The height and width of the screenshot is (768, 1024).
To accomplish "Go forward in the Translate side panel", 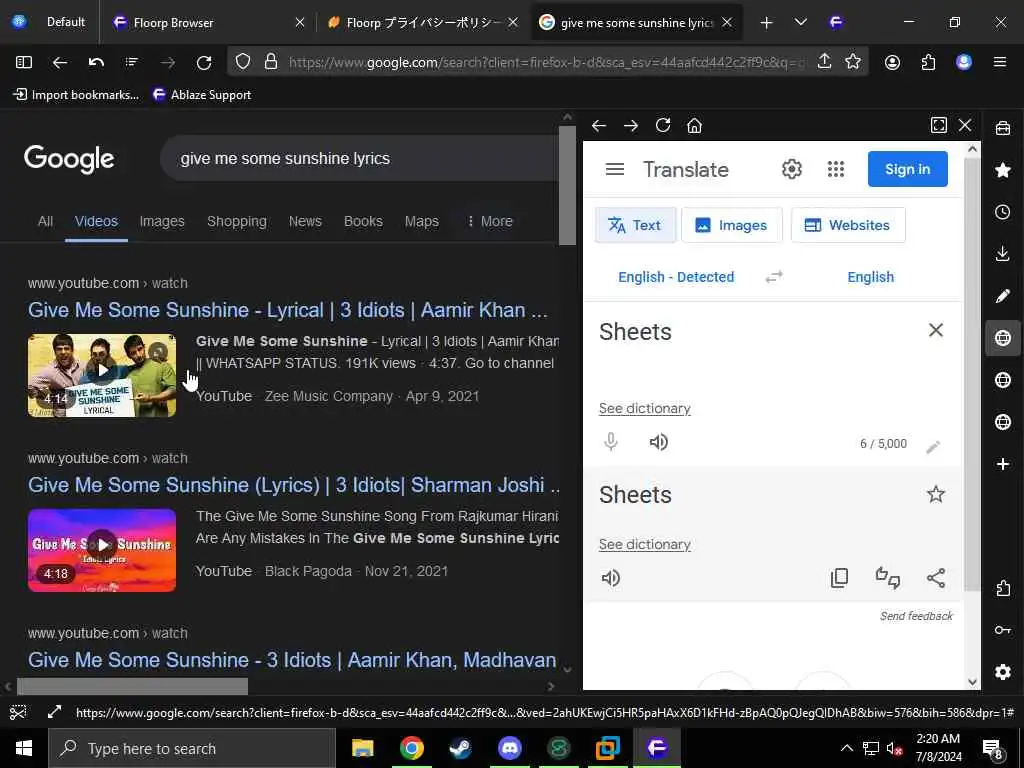I will click(x=631, y=125).
